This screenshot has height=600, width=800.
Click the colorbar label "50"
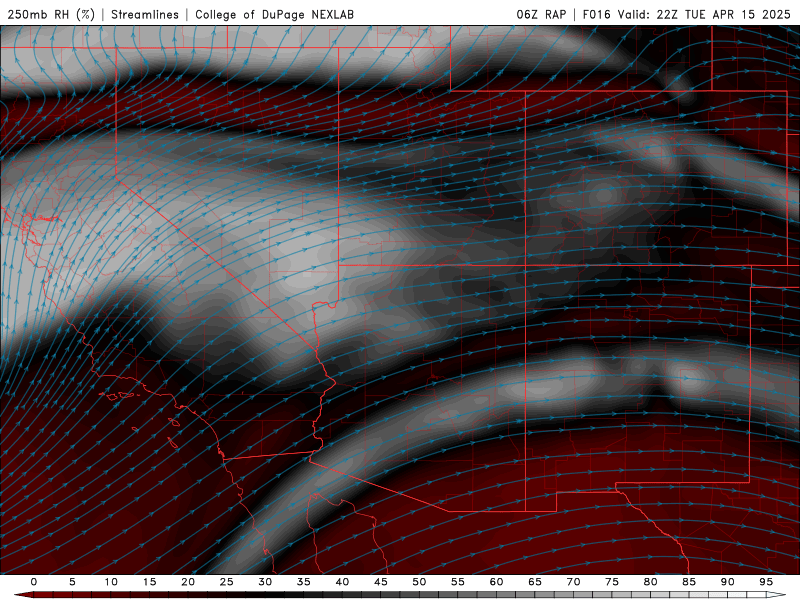tap(419, 582)
